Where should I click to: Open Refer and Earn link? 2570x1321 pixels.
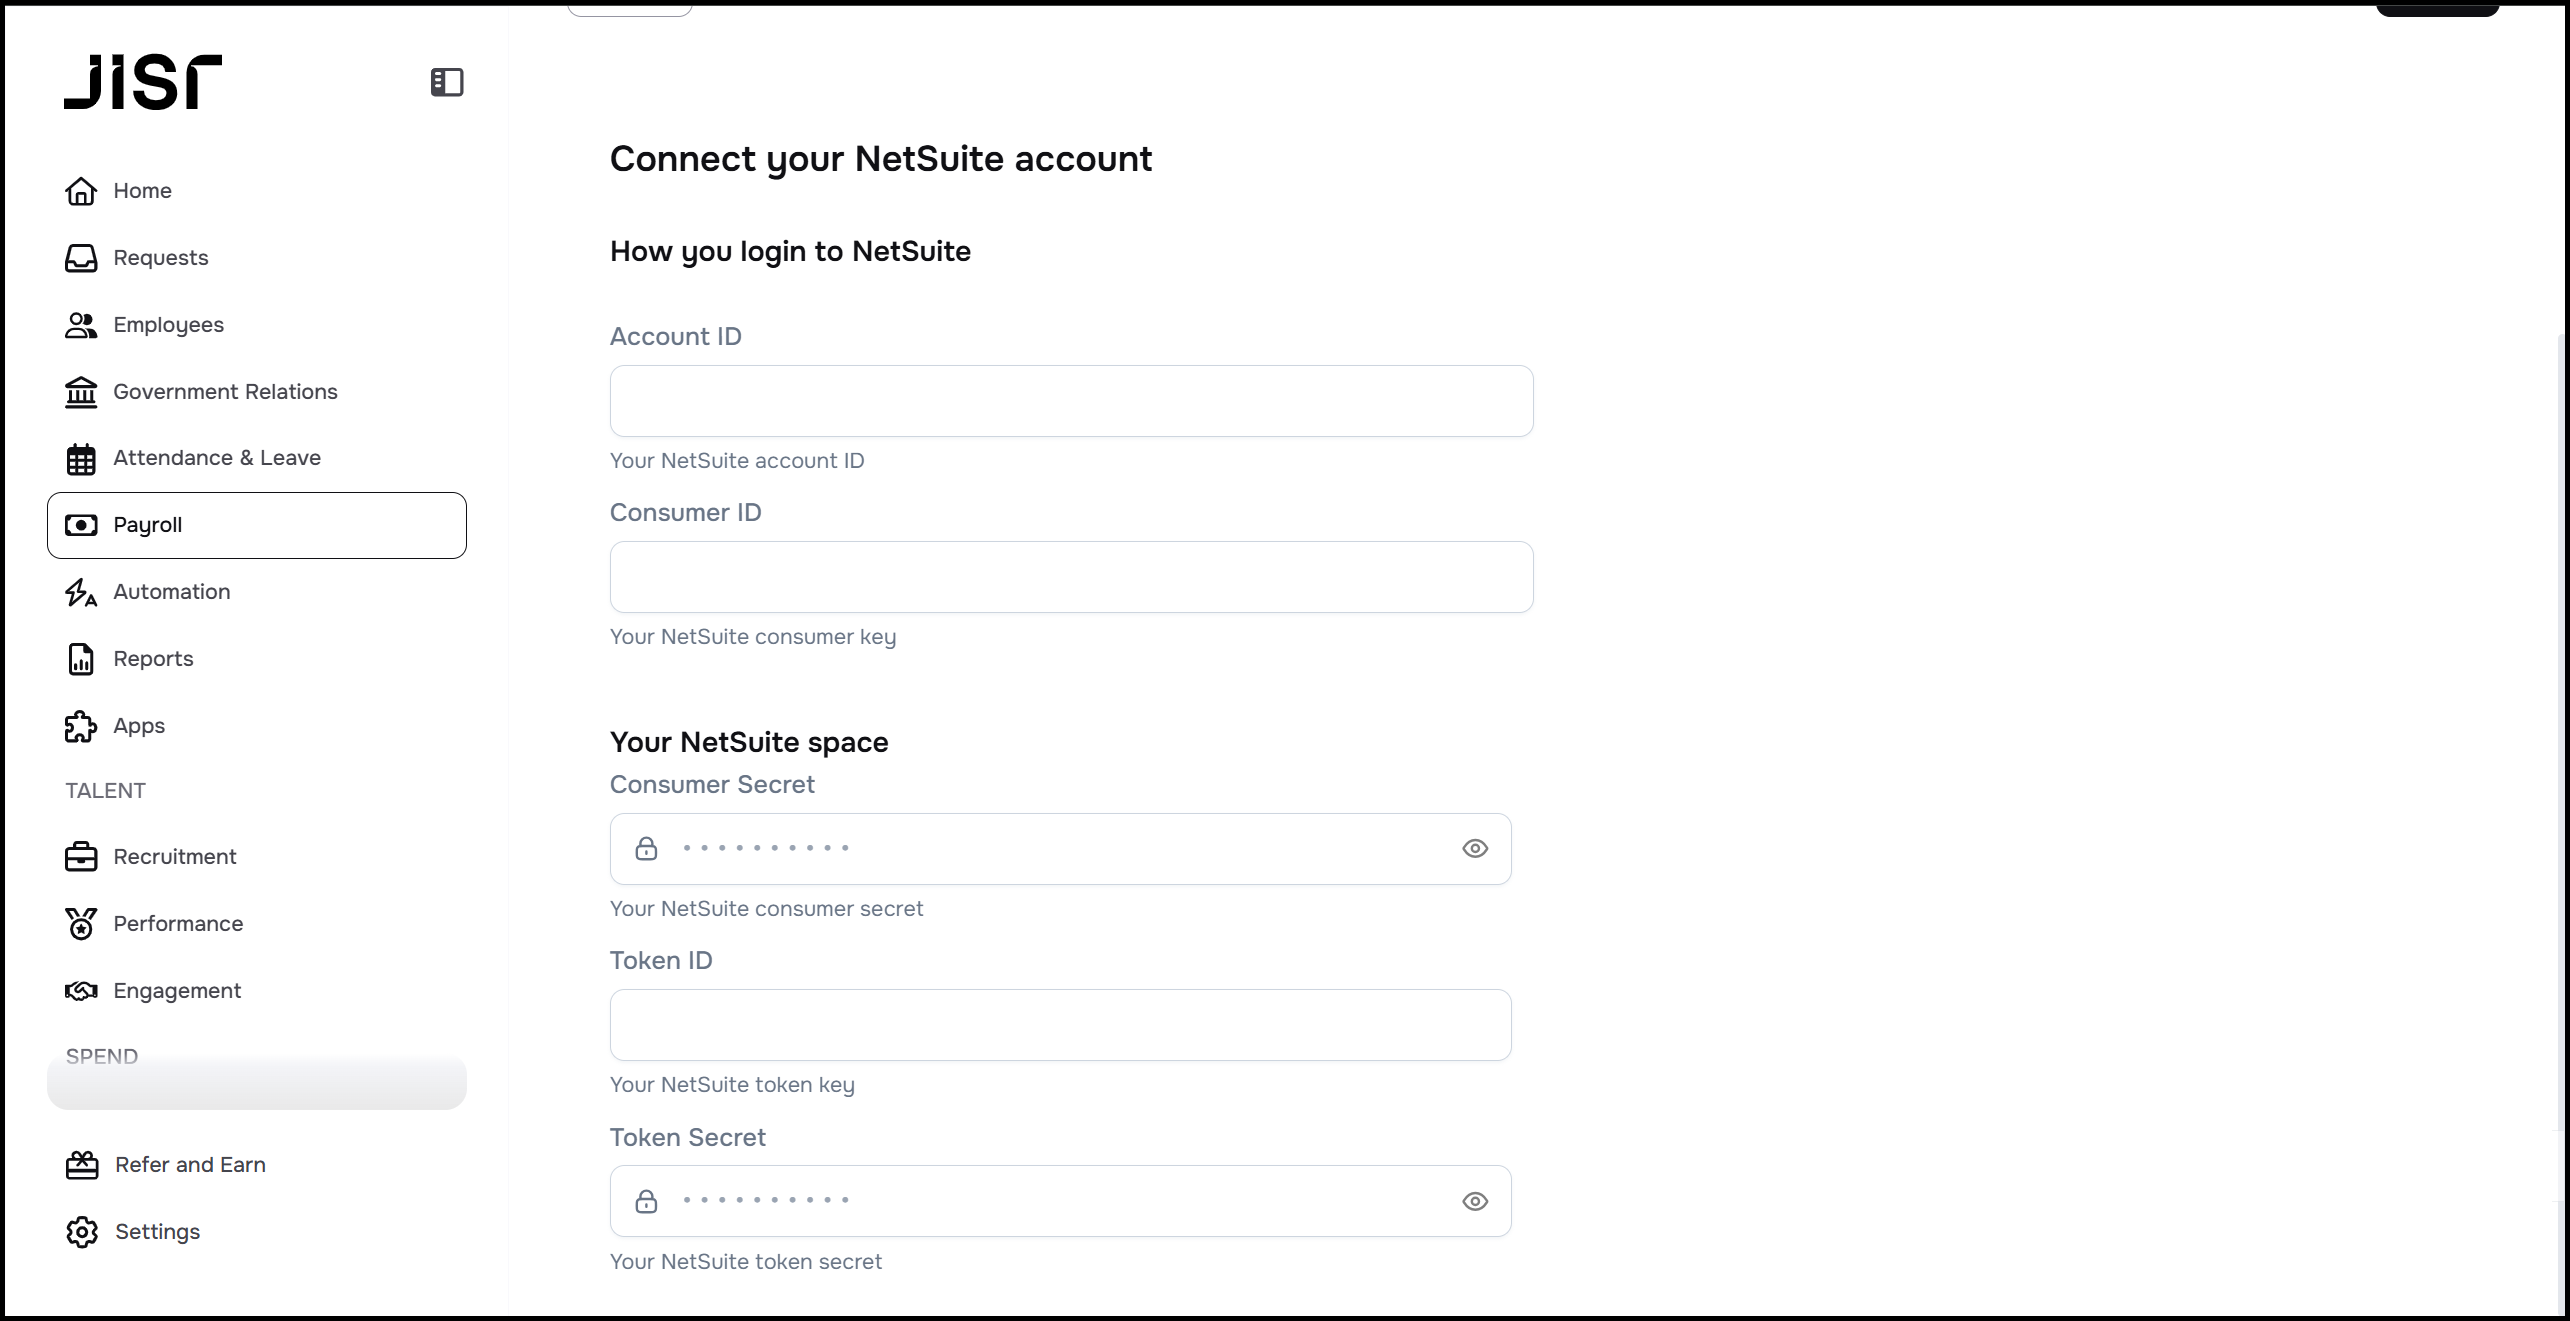189,1165
